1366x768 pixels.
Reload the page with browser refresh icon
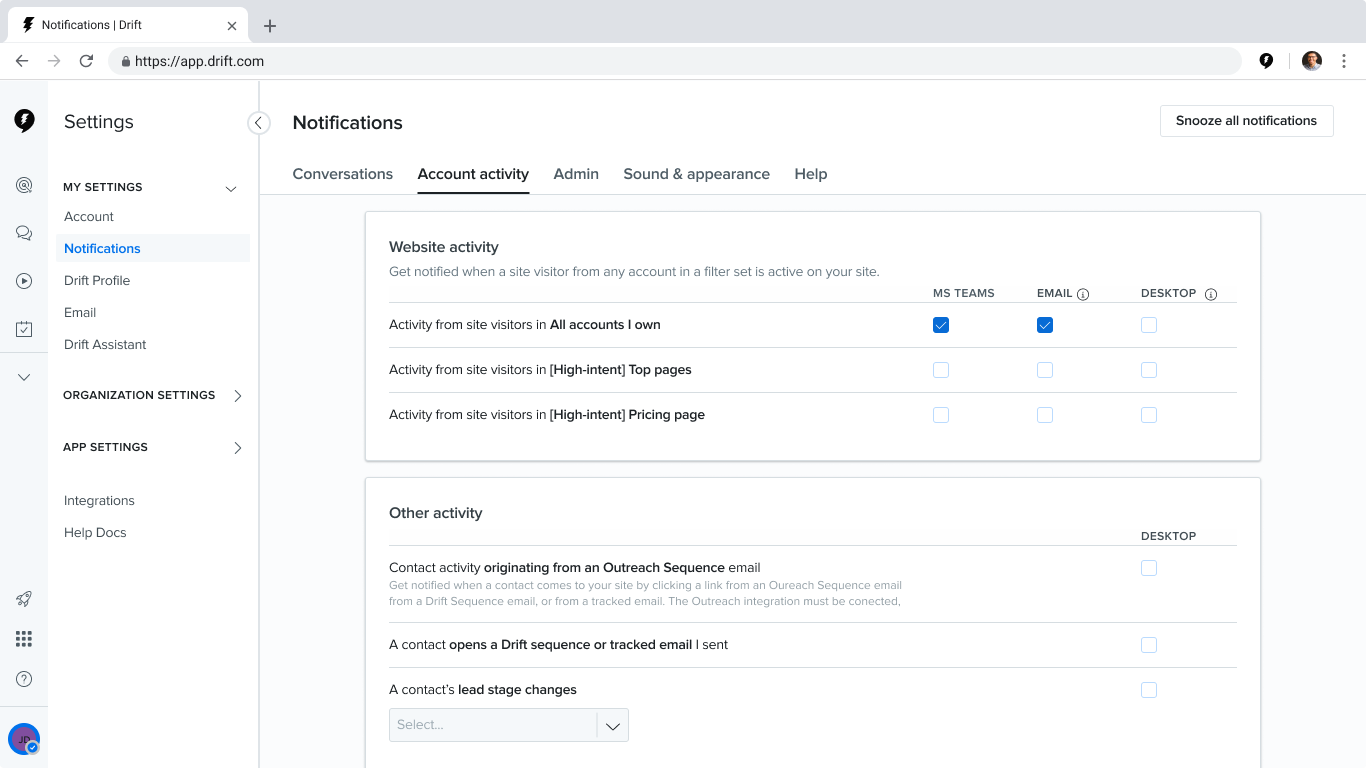click(x=86, y=61)
